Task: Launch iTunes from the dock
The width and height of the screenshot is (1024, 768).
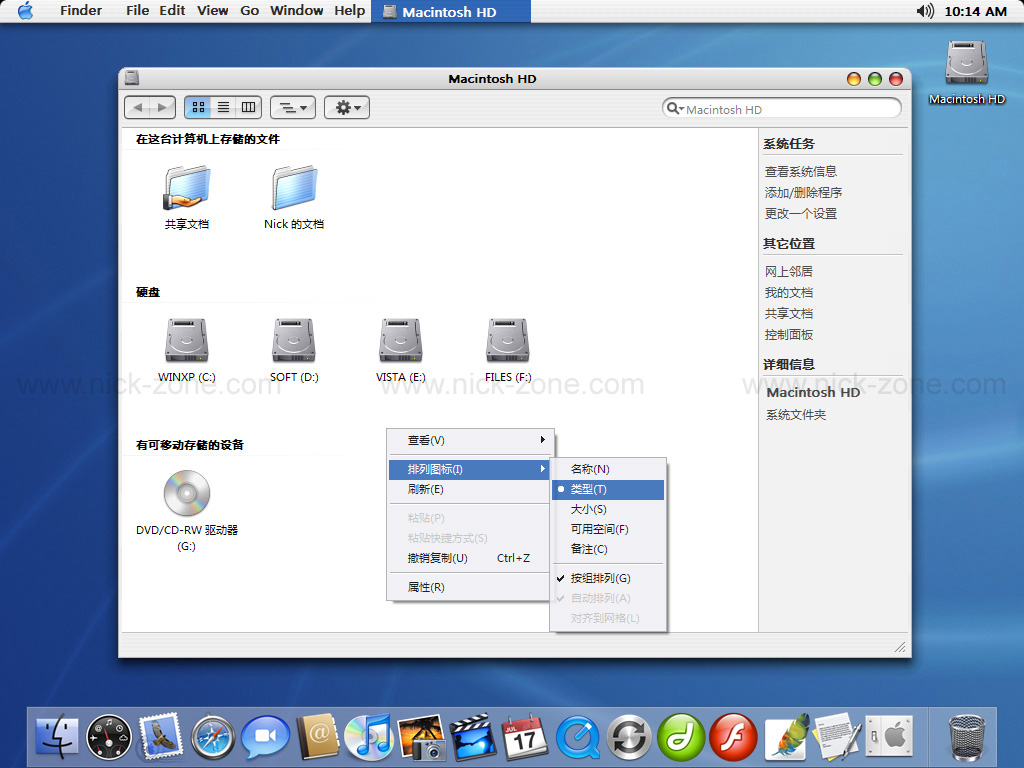Action: pyautogui.click(x=369, y=738)
